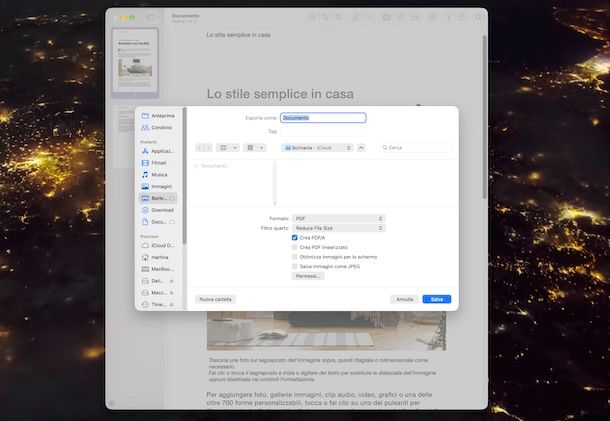Open Time Machine volume in sidebar
Screen dimensions: 610x421
[158, 304]
